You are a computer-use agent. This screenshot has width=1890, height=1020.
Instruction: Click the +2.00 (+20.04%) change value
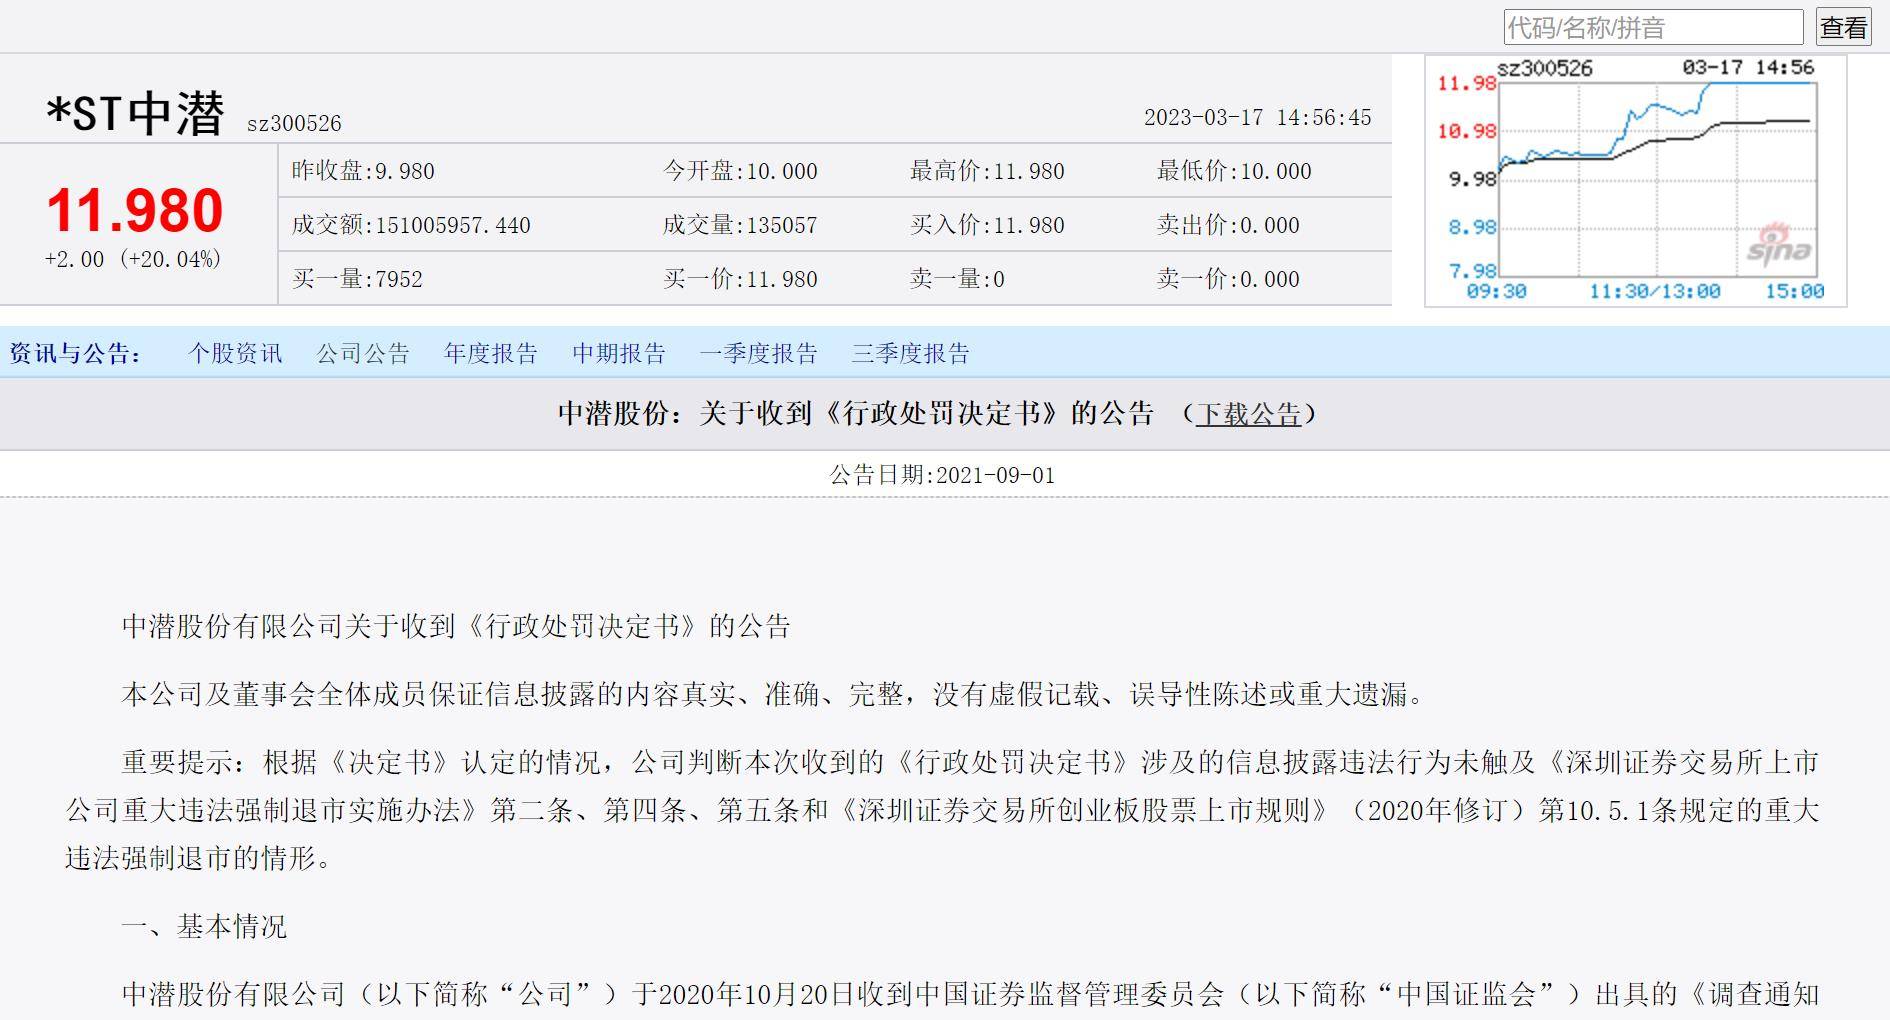[x=133, y=259]
